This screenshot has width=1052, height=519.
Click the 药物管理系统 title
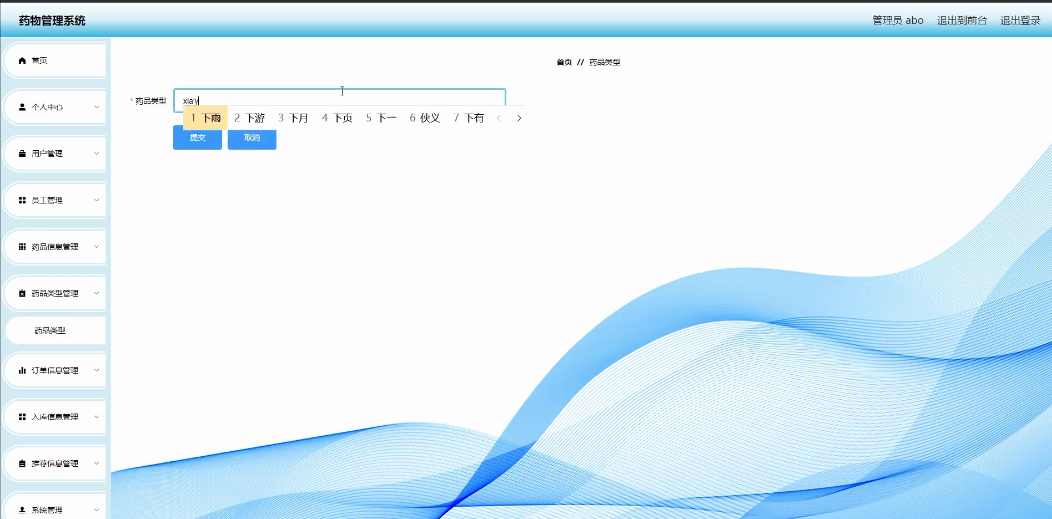52,21
